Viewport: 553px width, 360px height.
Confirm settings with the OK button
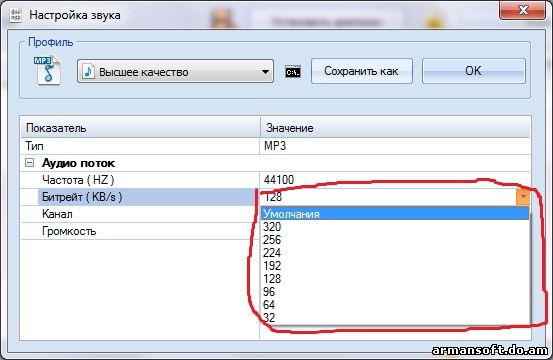[473, 71]
